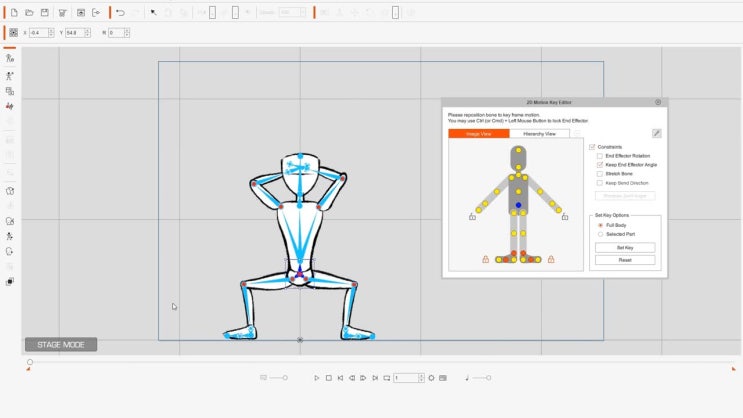
Task: Select the Selected Part radio button
Action: (x=599, y=234)
